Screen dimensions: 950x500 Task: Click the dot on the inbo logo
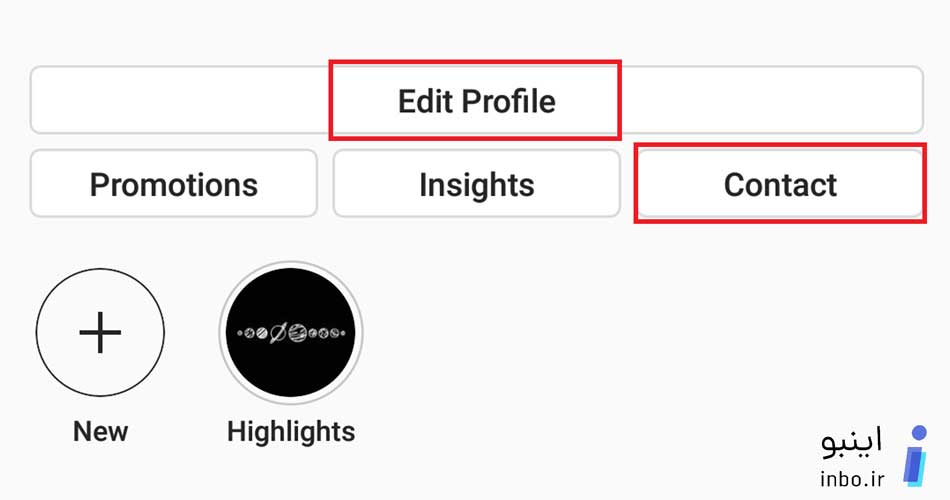click(920, 433)
